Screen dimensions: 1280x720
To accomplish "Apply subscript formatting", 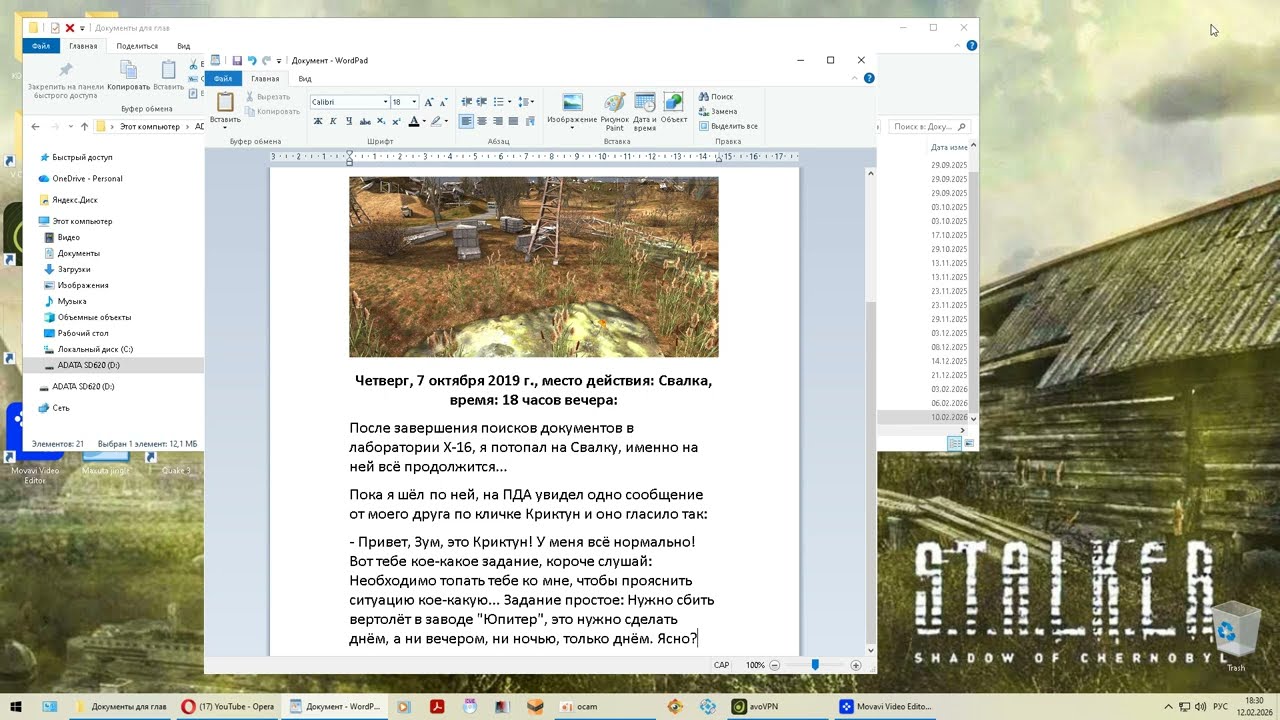I will (x=381, y=121).
